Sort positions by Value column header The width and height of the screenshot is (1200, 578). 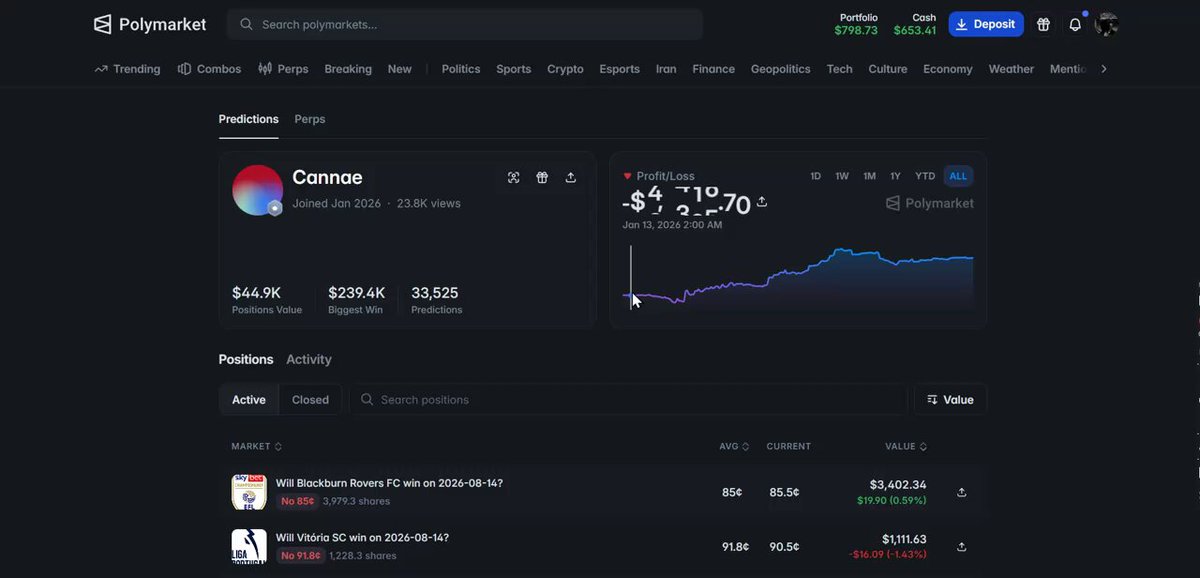906,446
